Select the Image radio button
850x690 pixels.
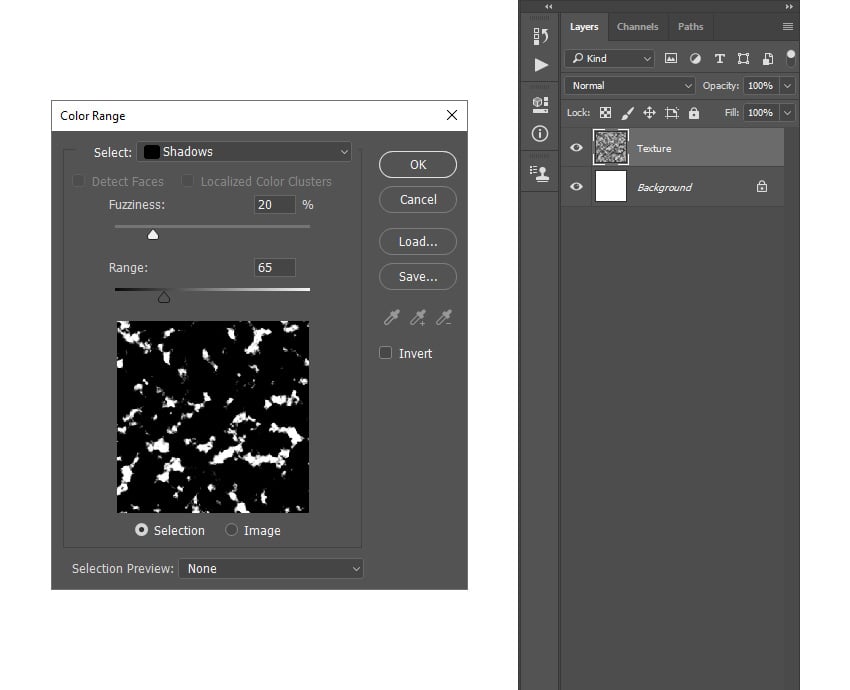[x=232, y=530]
